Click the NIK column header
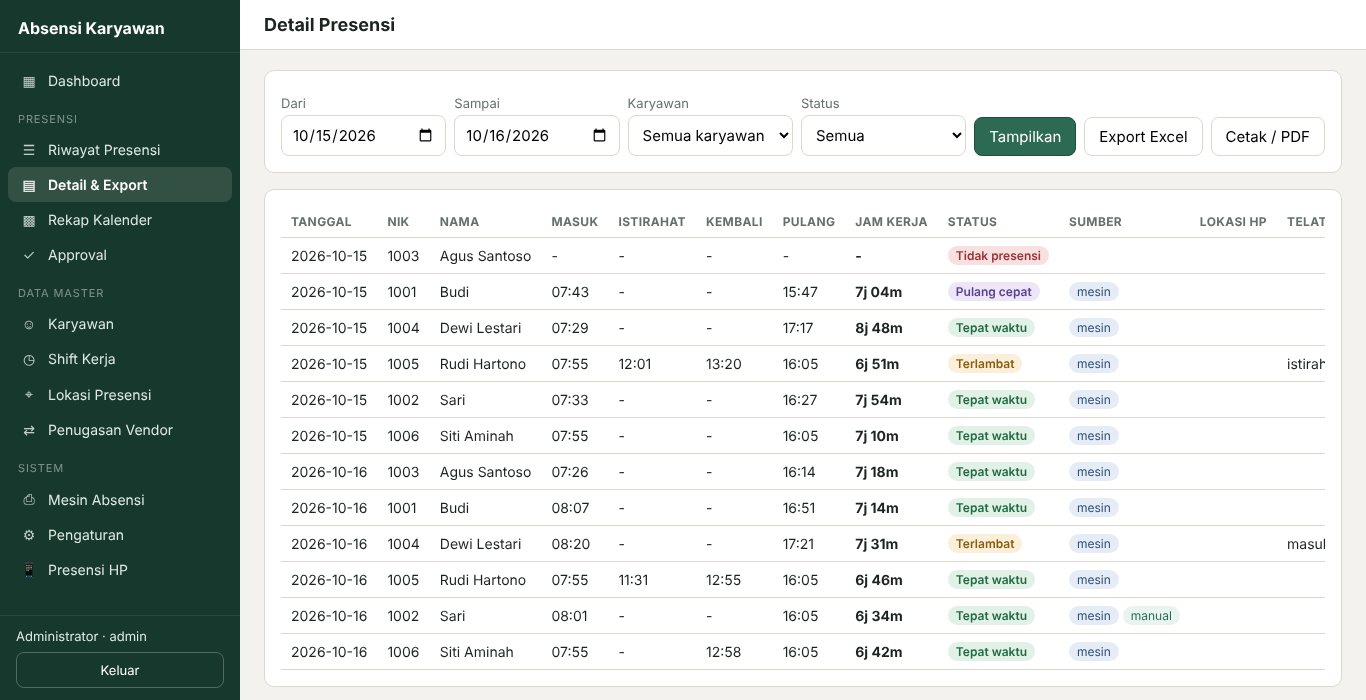Viewport: 1366px width, 700px height. [398, 222]
